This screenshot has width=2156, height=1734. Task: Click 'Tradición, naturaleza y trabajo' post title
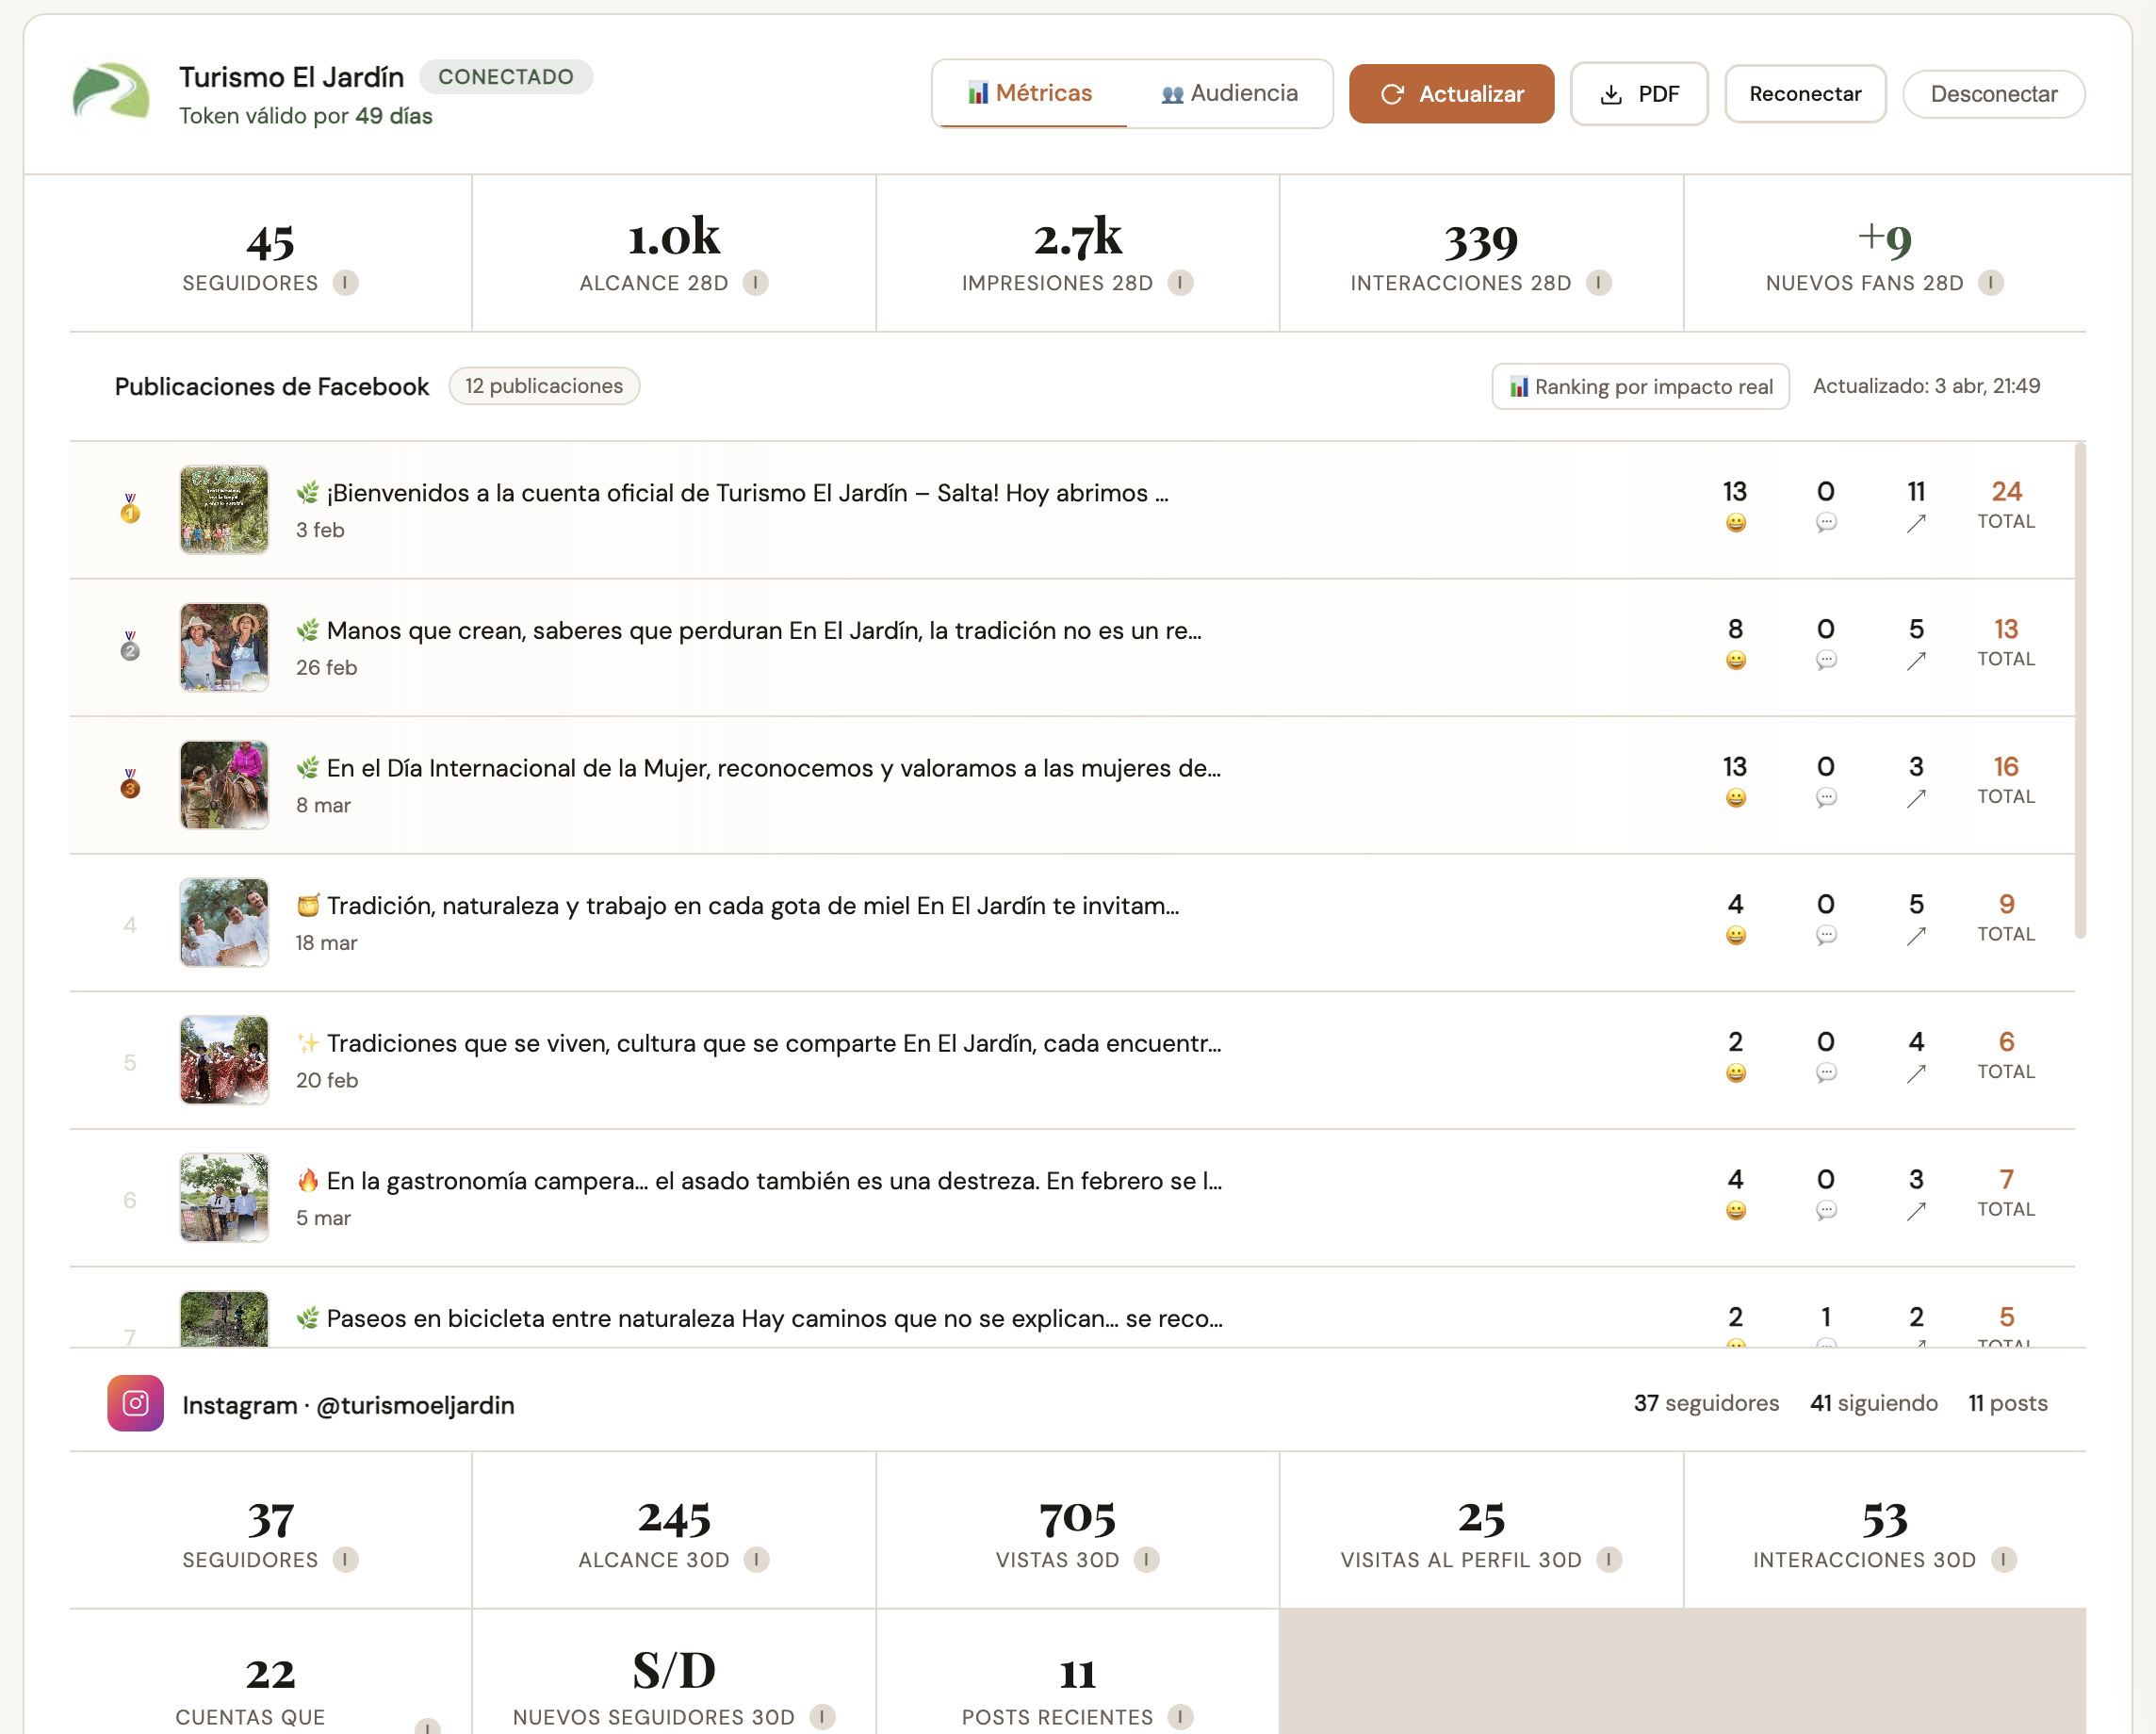pos(738,906)
